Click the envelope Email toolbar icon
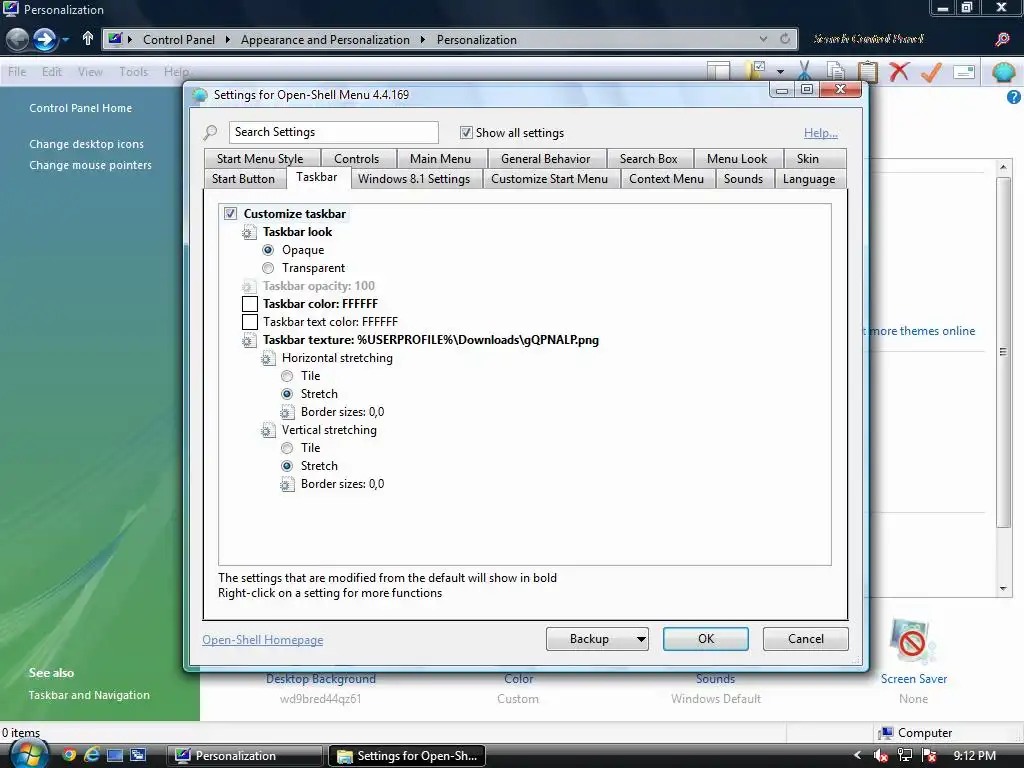Viewport: 1024px width, 768px height. 964,72
